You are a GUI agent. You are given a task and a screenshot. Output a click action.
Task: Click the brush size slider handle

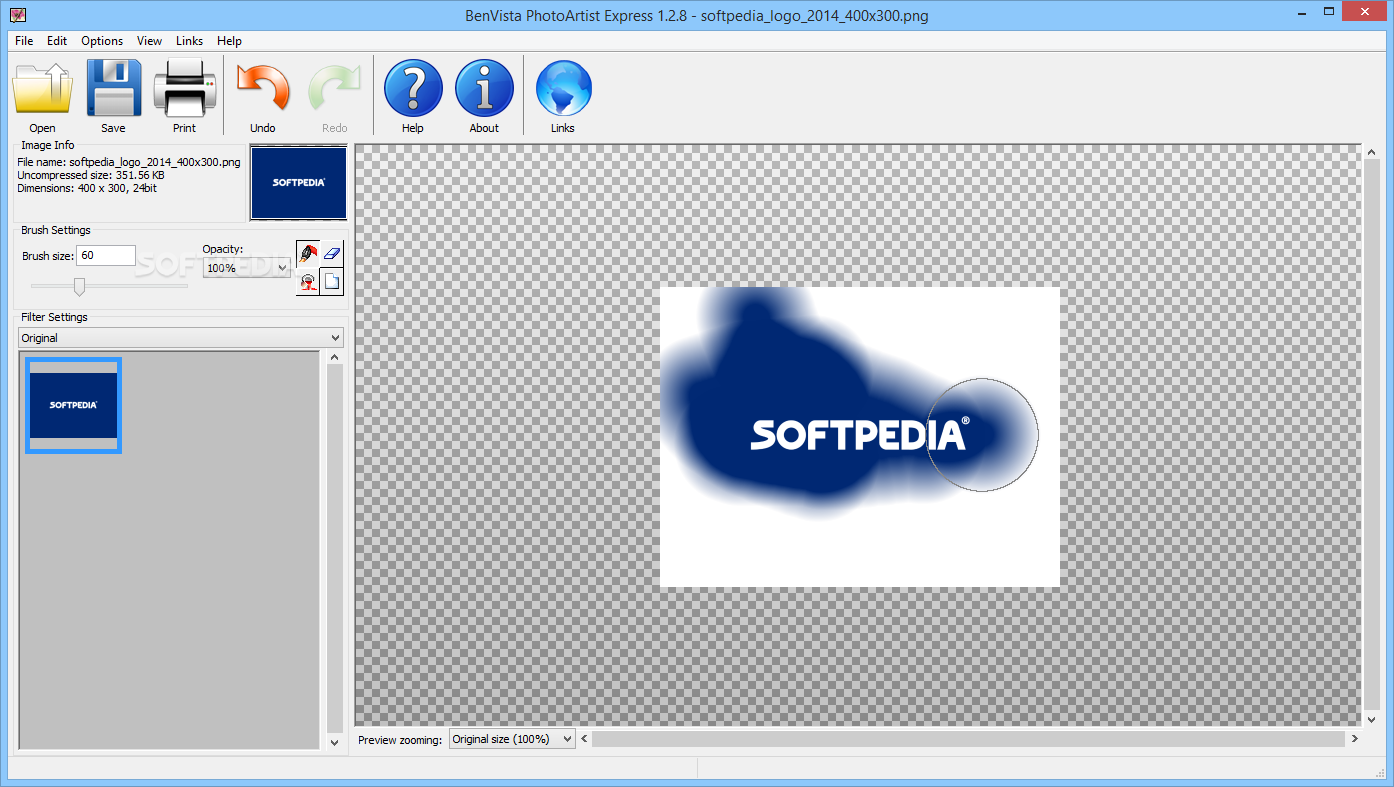click(x=79, y=287)
